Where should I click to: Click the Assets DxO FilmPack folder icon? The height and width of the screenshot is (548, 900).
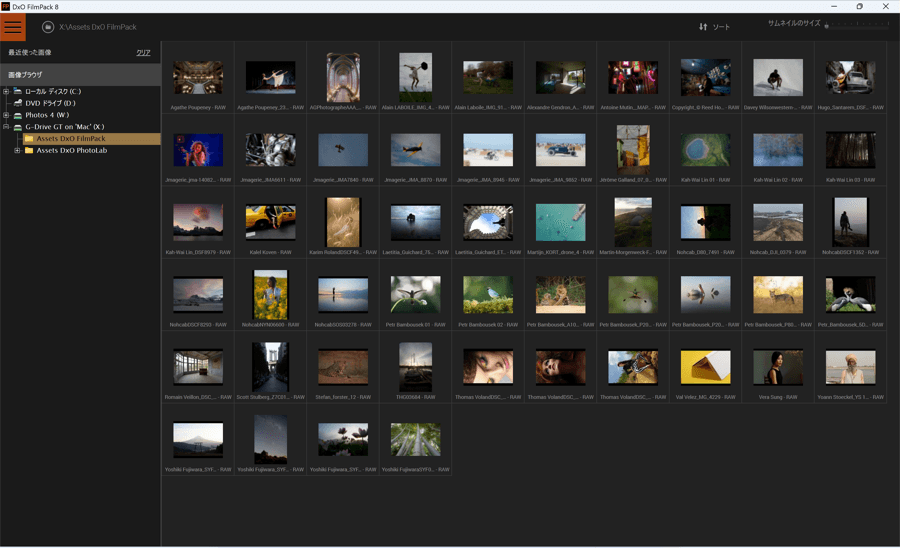[x=29, y=139]
